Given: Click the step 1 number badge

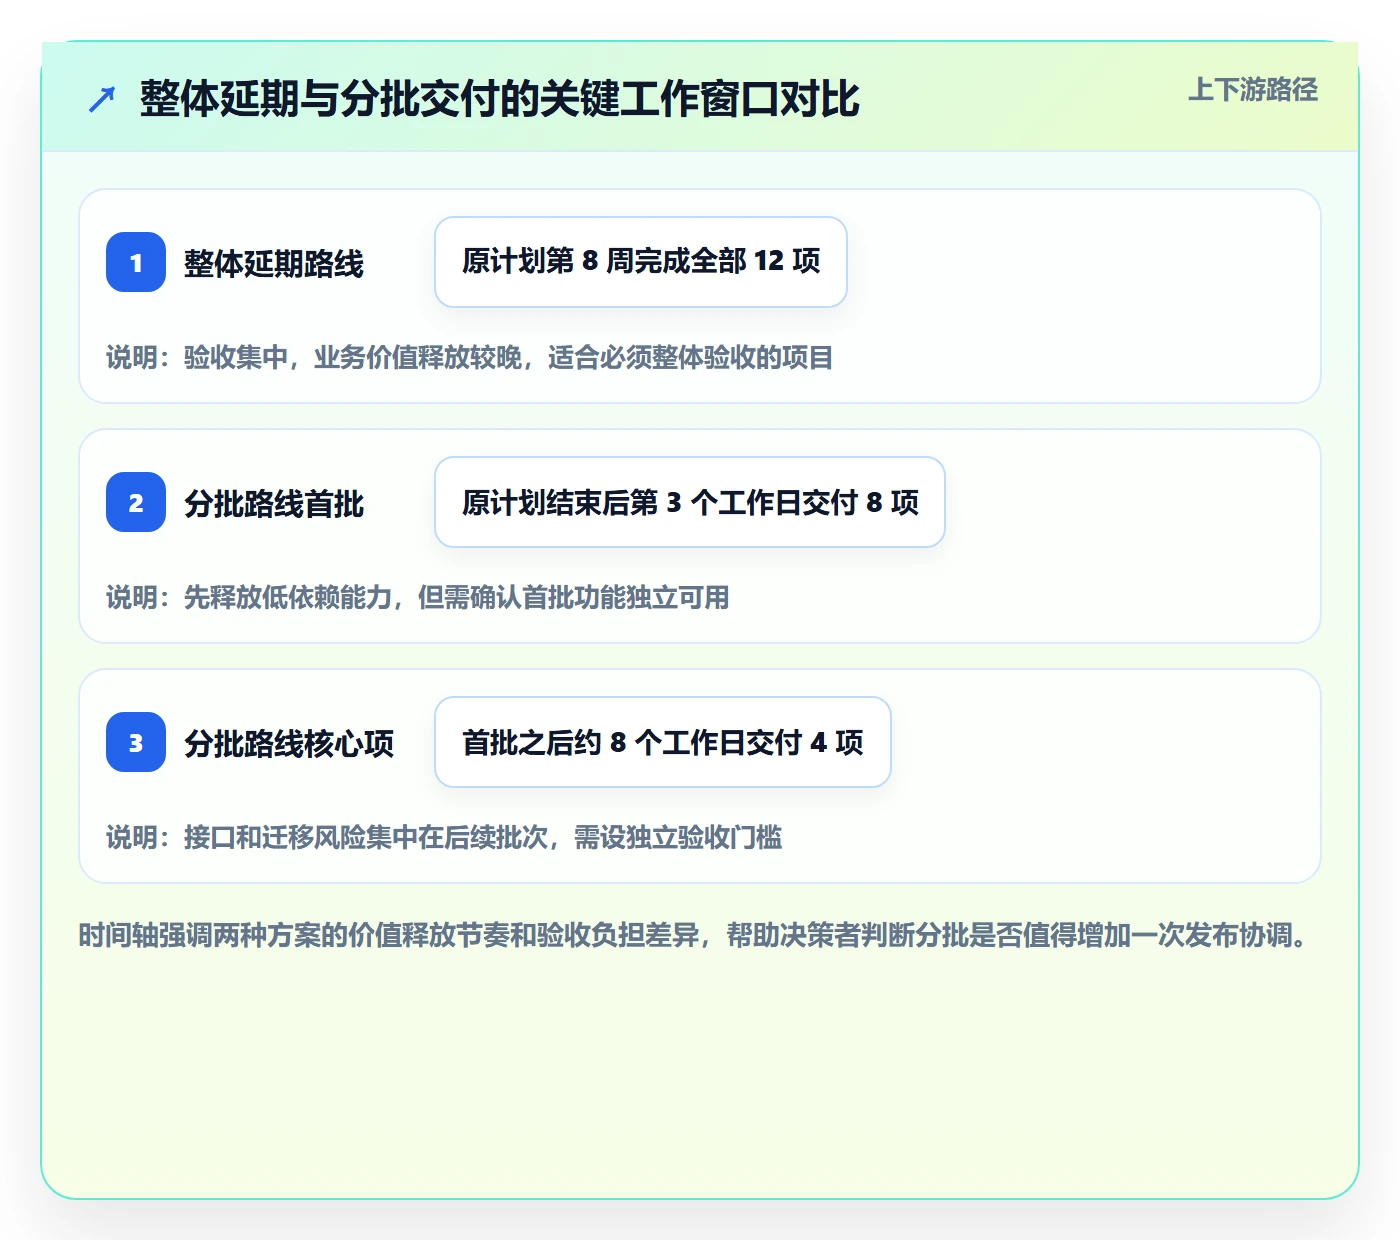Looking at the screenshot, I should coord(136,262).
